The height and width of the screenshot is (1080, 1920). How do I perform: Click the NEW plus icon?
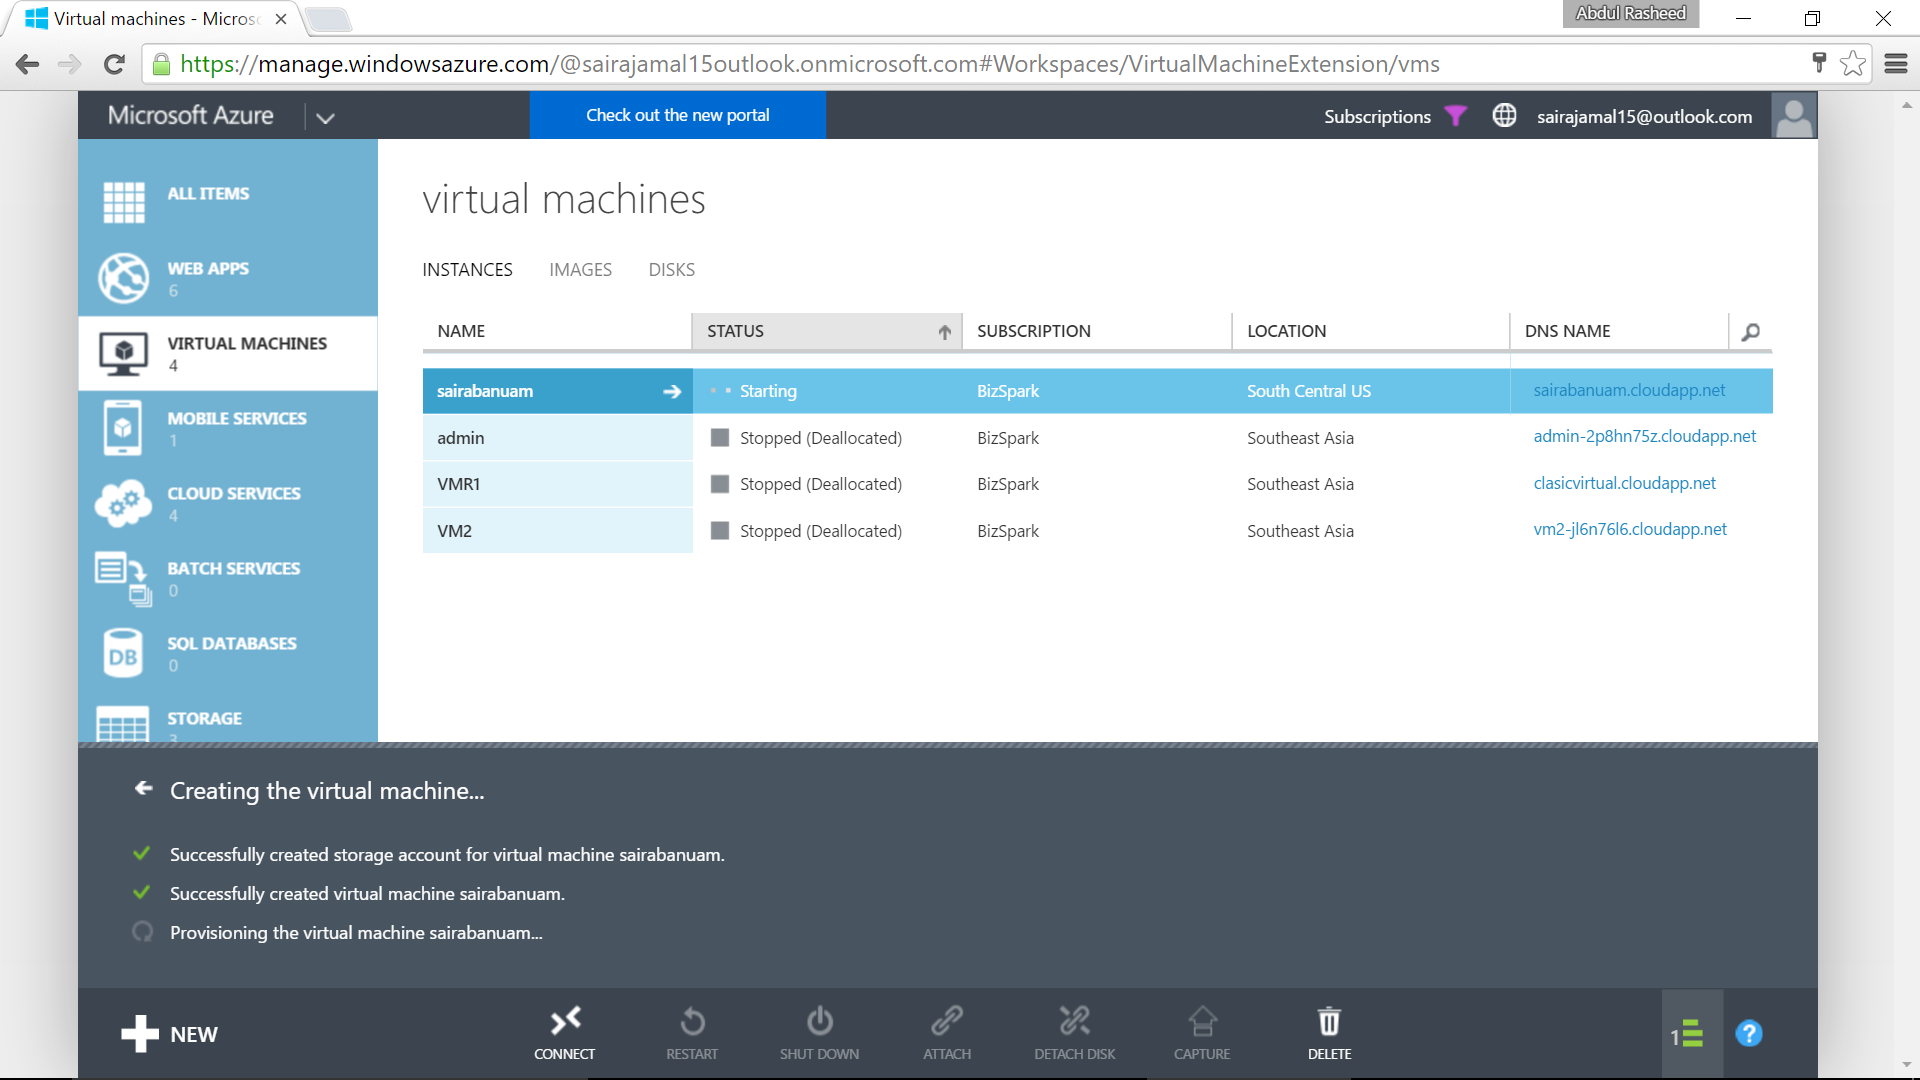tap(140, 1034)
